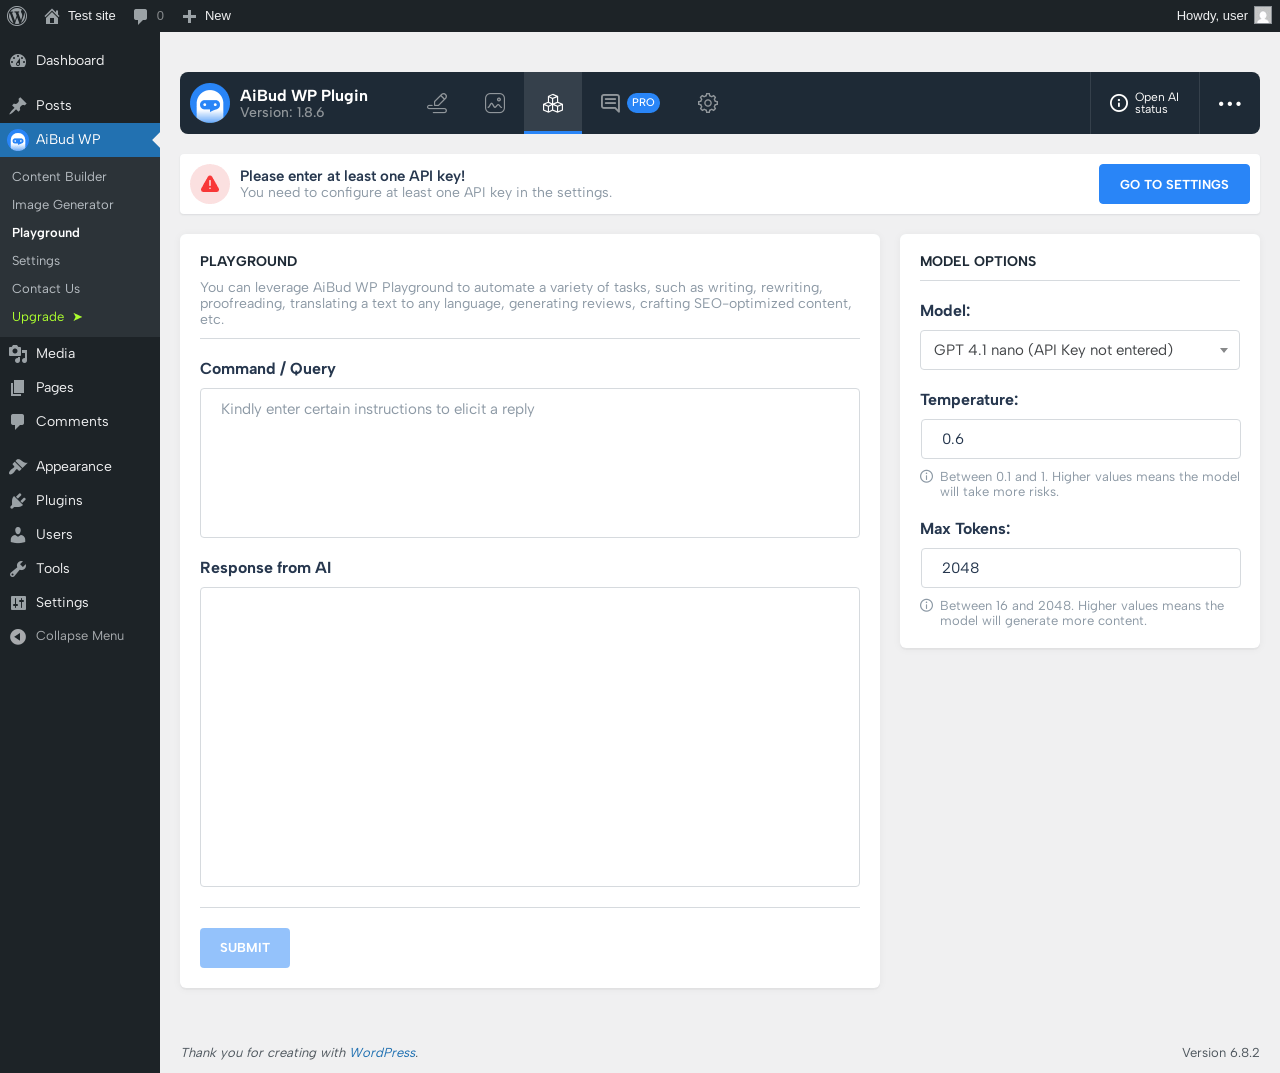Click the AiBud robot logo
Viewport: 1280px width, 1073px height.
click(x=210, y=103)
